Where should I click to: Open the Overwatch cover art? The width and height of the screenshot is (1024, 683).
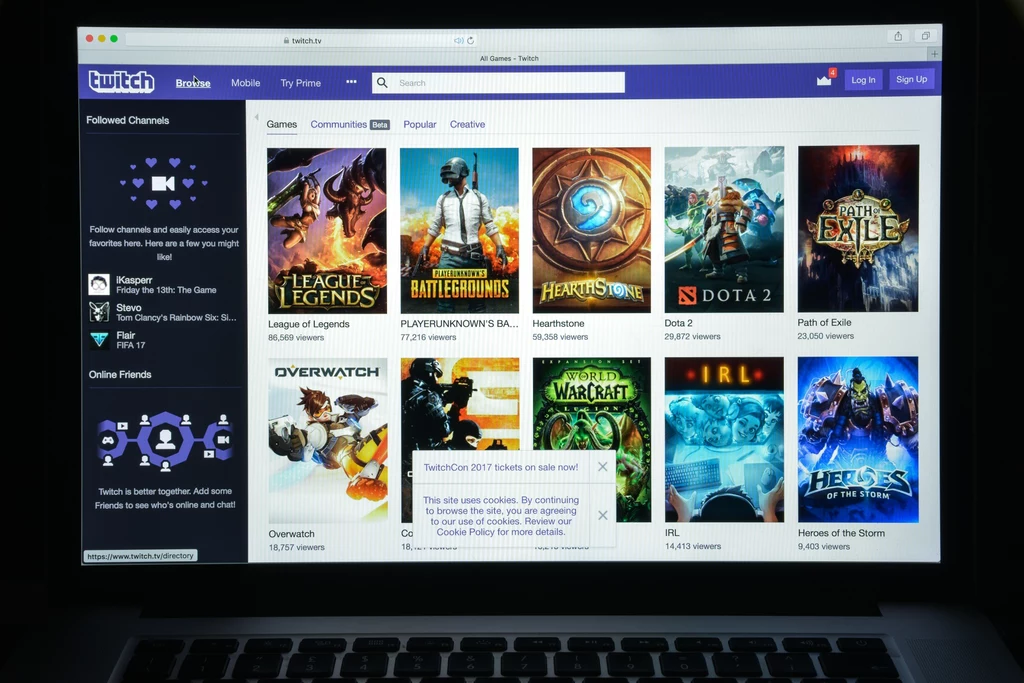[x=327, y=441]
